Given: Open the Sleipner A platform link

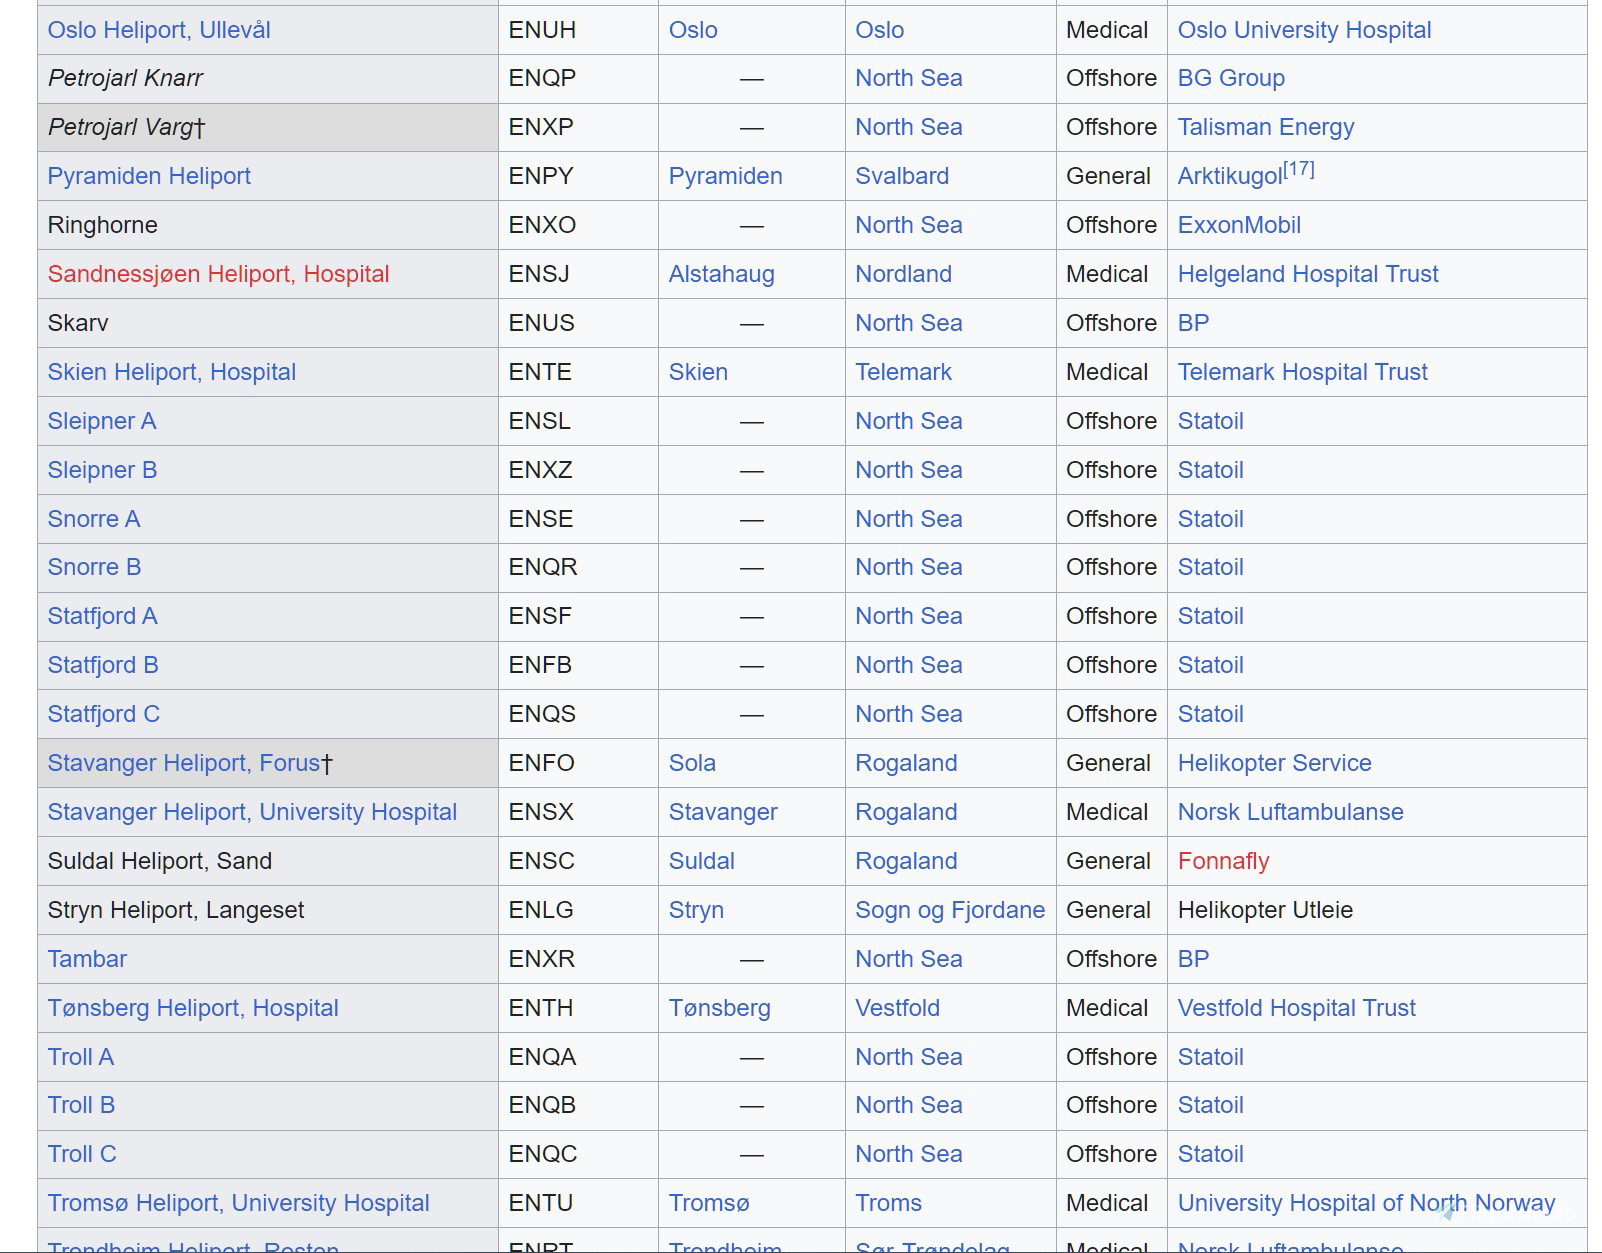Looking at the screenshot, I should tap(102, 421).
